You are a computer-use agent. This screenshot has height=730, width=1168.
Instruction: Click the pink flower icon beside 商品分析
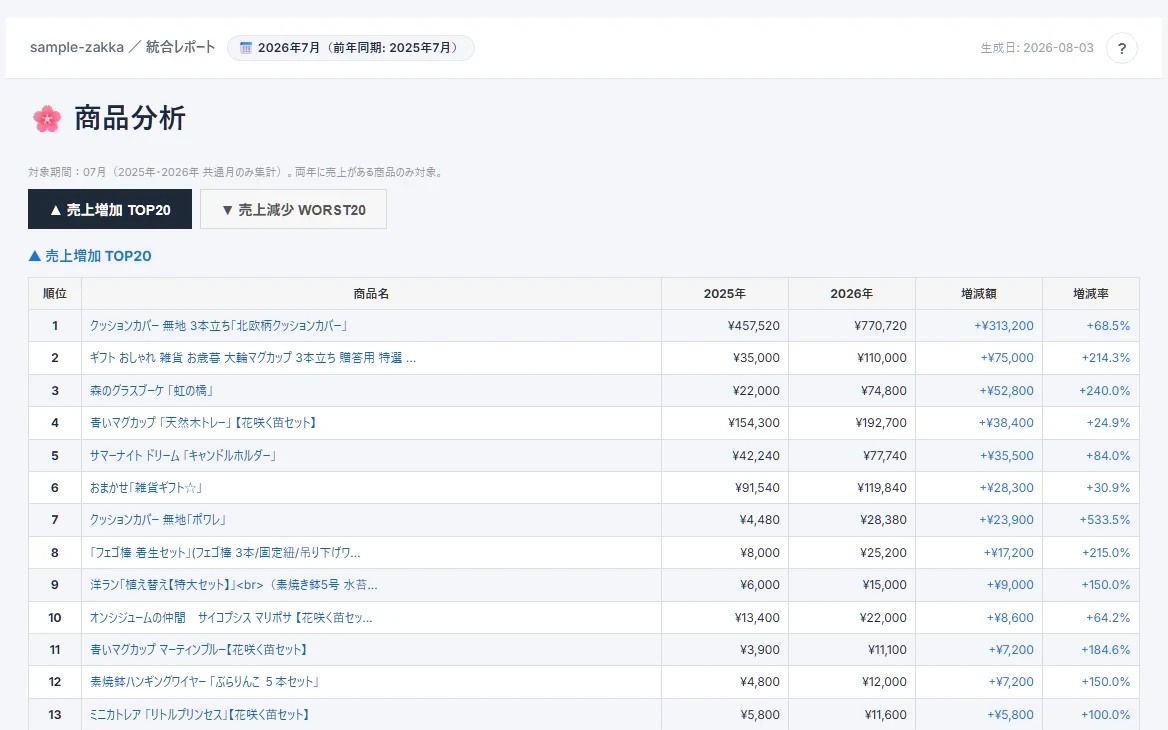(47, 118)
